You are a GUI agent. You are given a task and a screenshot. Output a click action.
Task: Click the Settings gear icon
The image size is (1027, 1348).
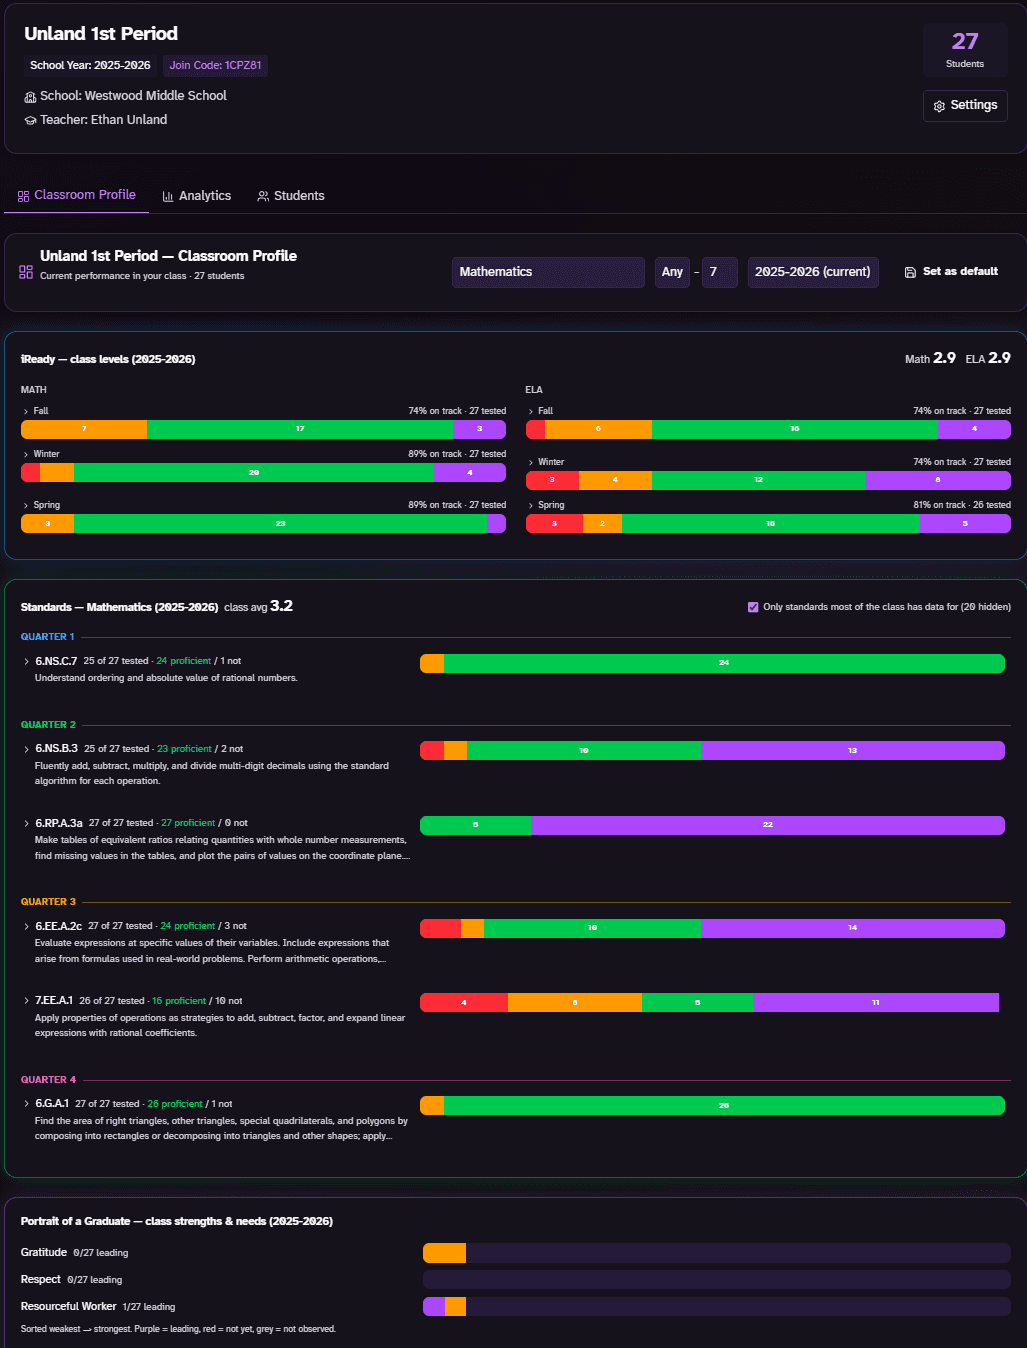(x=939, y=106)
